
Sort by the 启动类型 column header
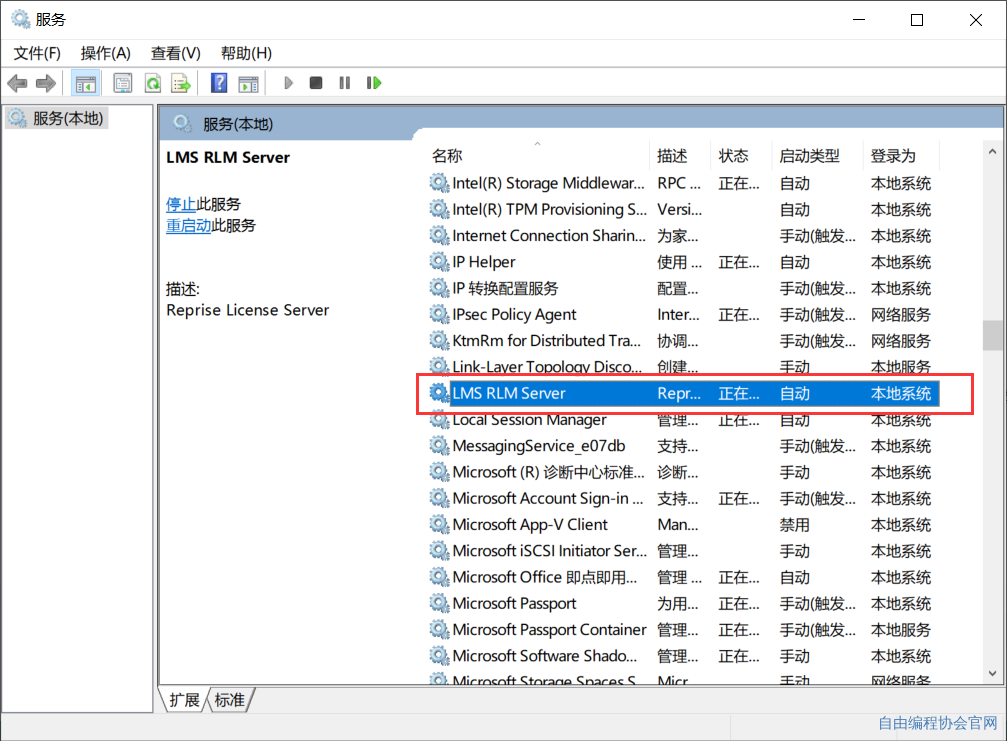(818, 155)
